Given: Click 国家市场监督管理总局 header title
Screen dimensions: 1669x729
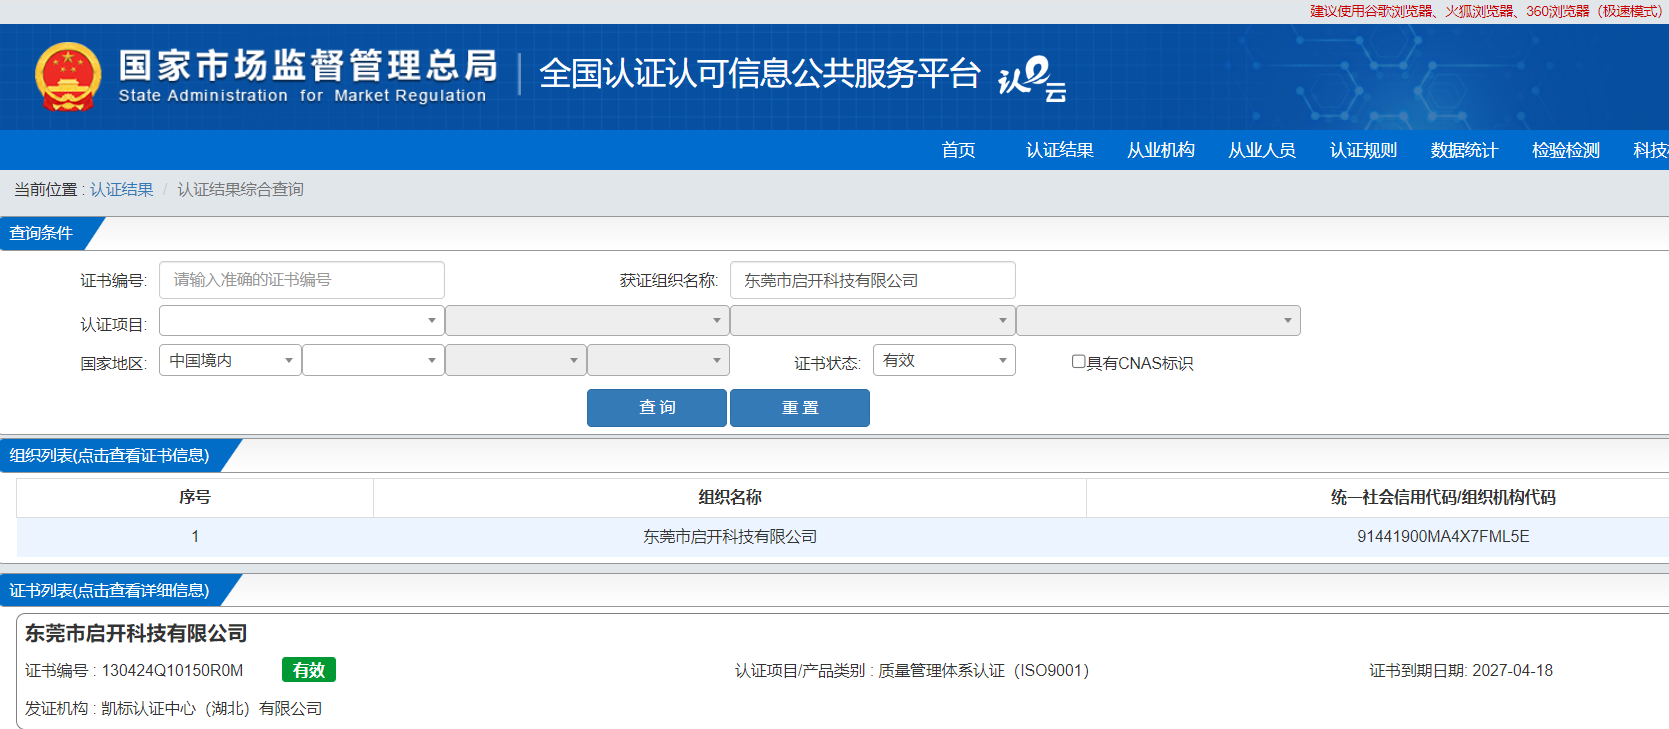Looking at the screenshot, I should [x=307, y=65].
